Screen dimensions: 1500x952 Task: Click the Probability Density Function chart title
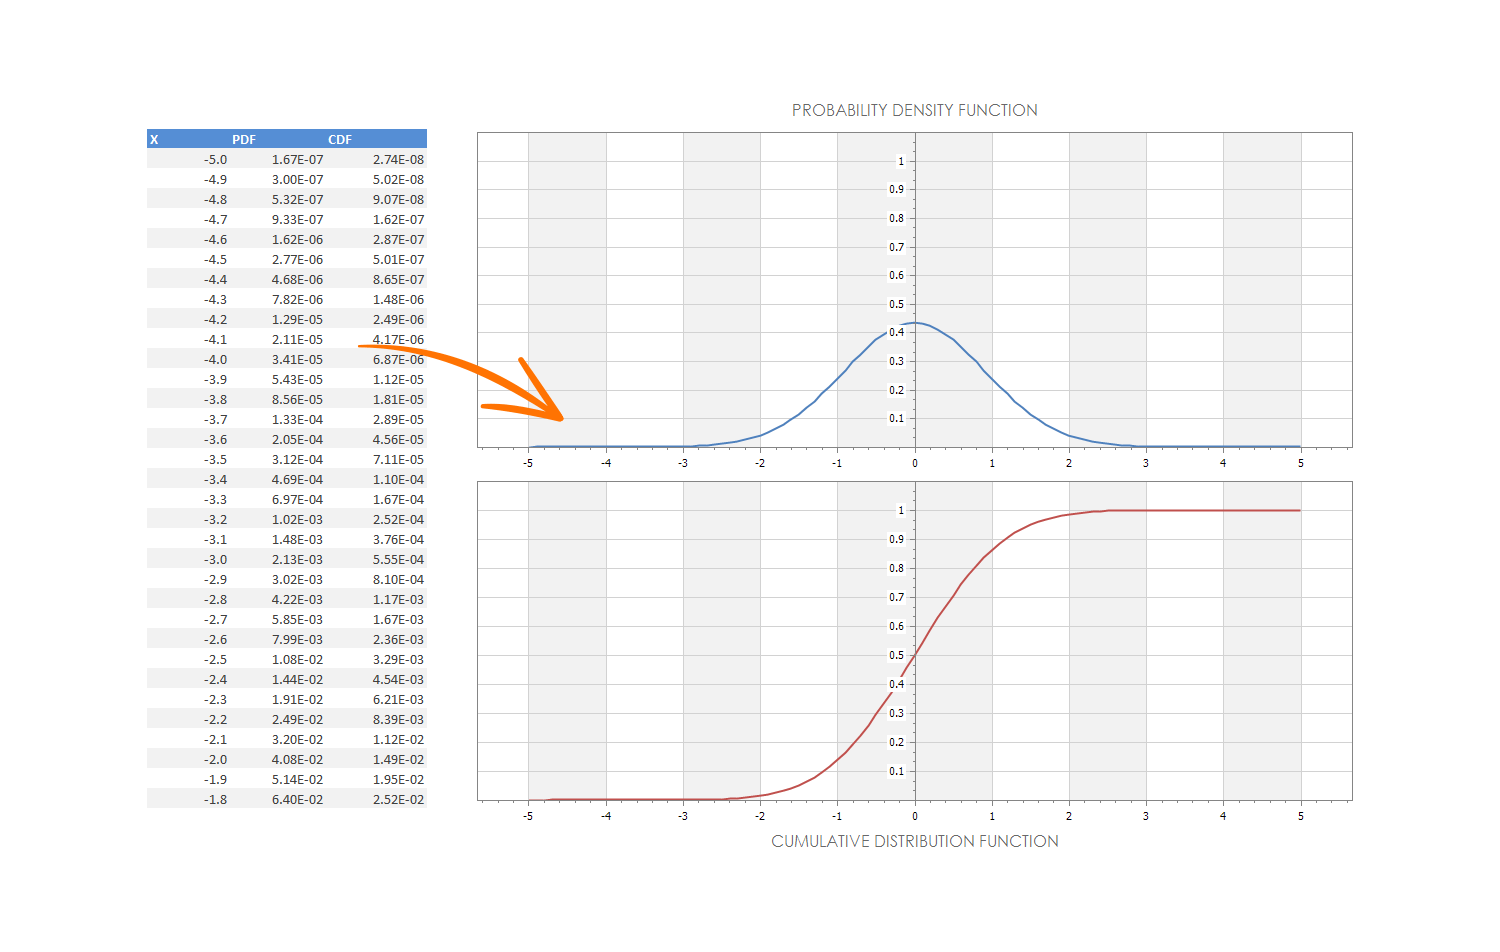pyautogui.click(x=914, y=110)
